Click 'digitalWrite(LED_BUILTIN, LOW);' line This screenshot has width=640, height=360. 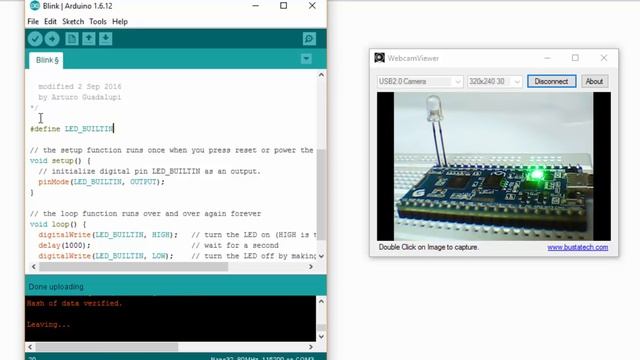pos(106,256)
